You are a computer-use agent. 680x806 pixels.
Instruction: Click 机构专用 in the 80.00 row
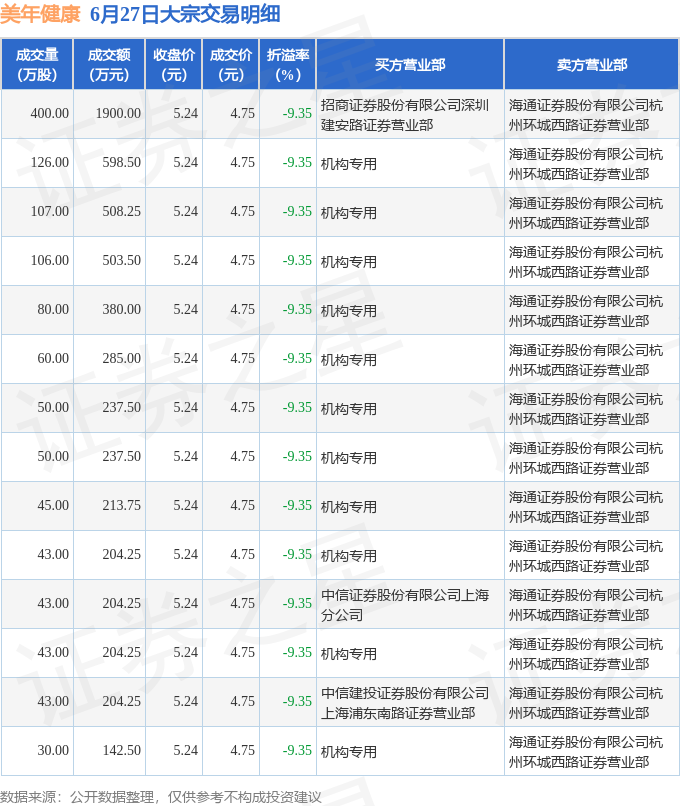(x=348, y=311)
